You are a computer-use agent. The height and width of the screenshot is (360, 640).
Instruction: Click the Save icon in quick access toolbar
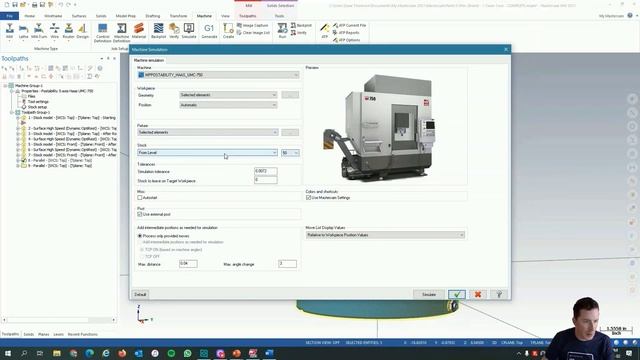(15, 5)
